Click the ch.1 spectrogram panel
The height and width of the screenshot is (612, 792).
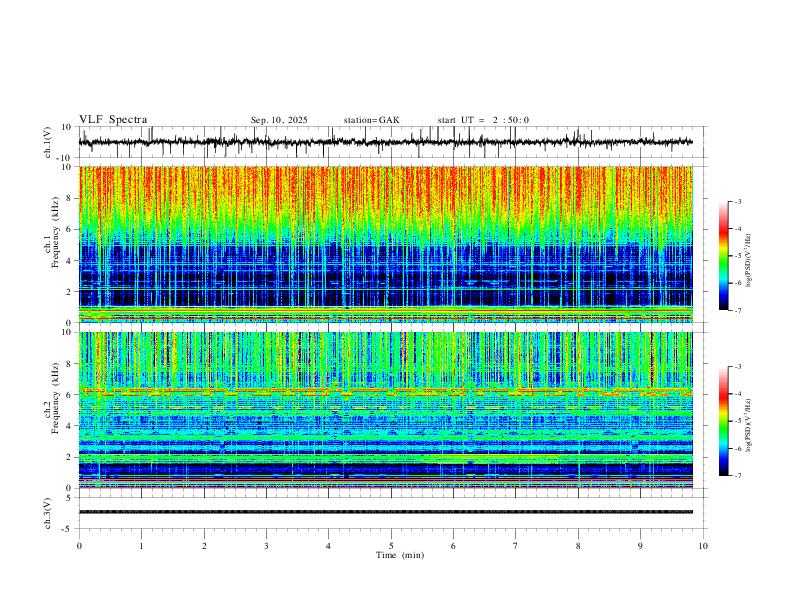[x=385, y=244]
